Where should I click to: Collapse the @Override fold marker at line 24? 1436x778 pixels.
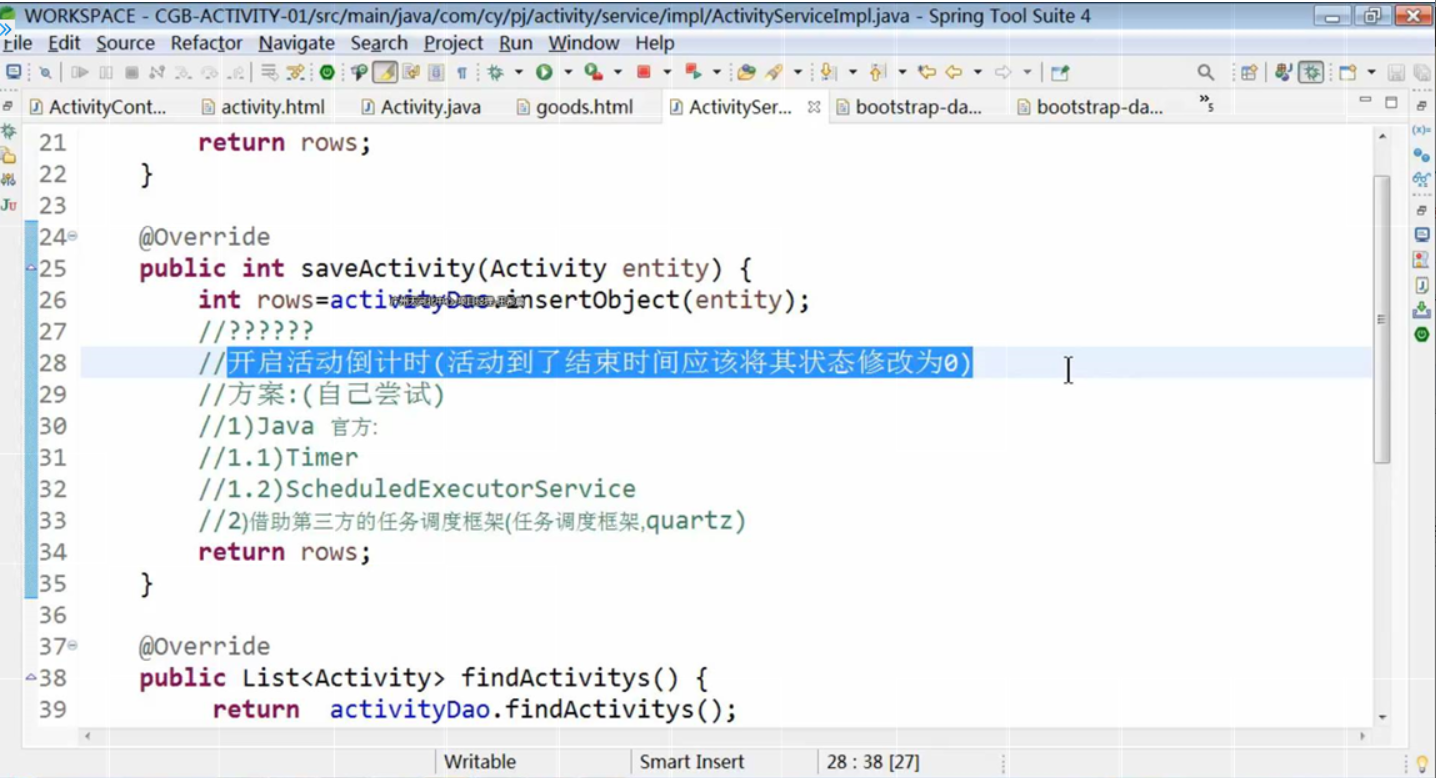(72, 237)
